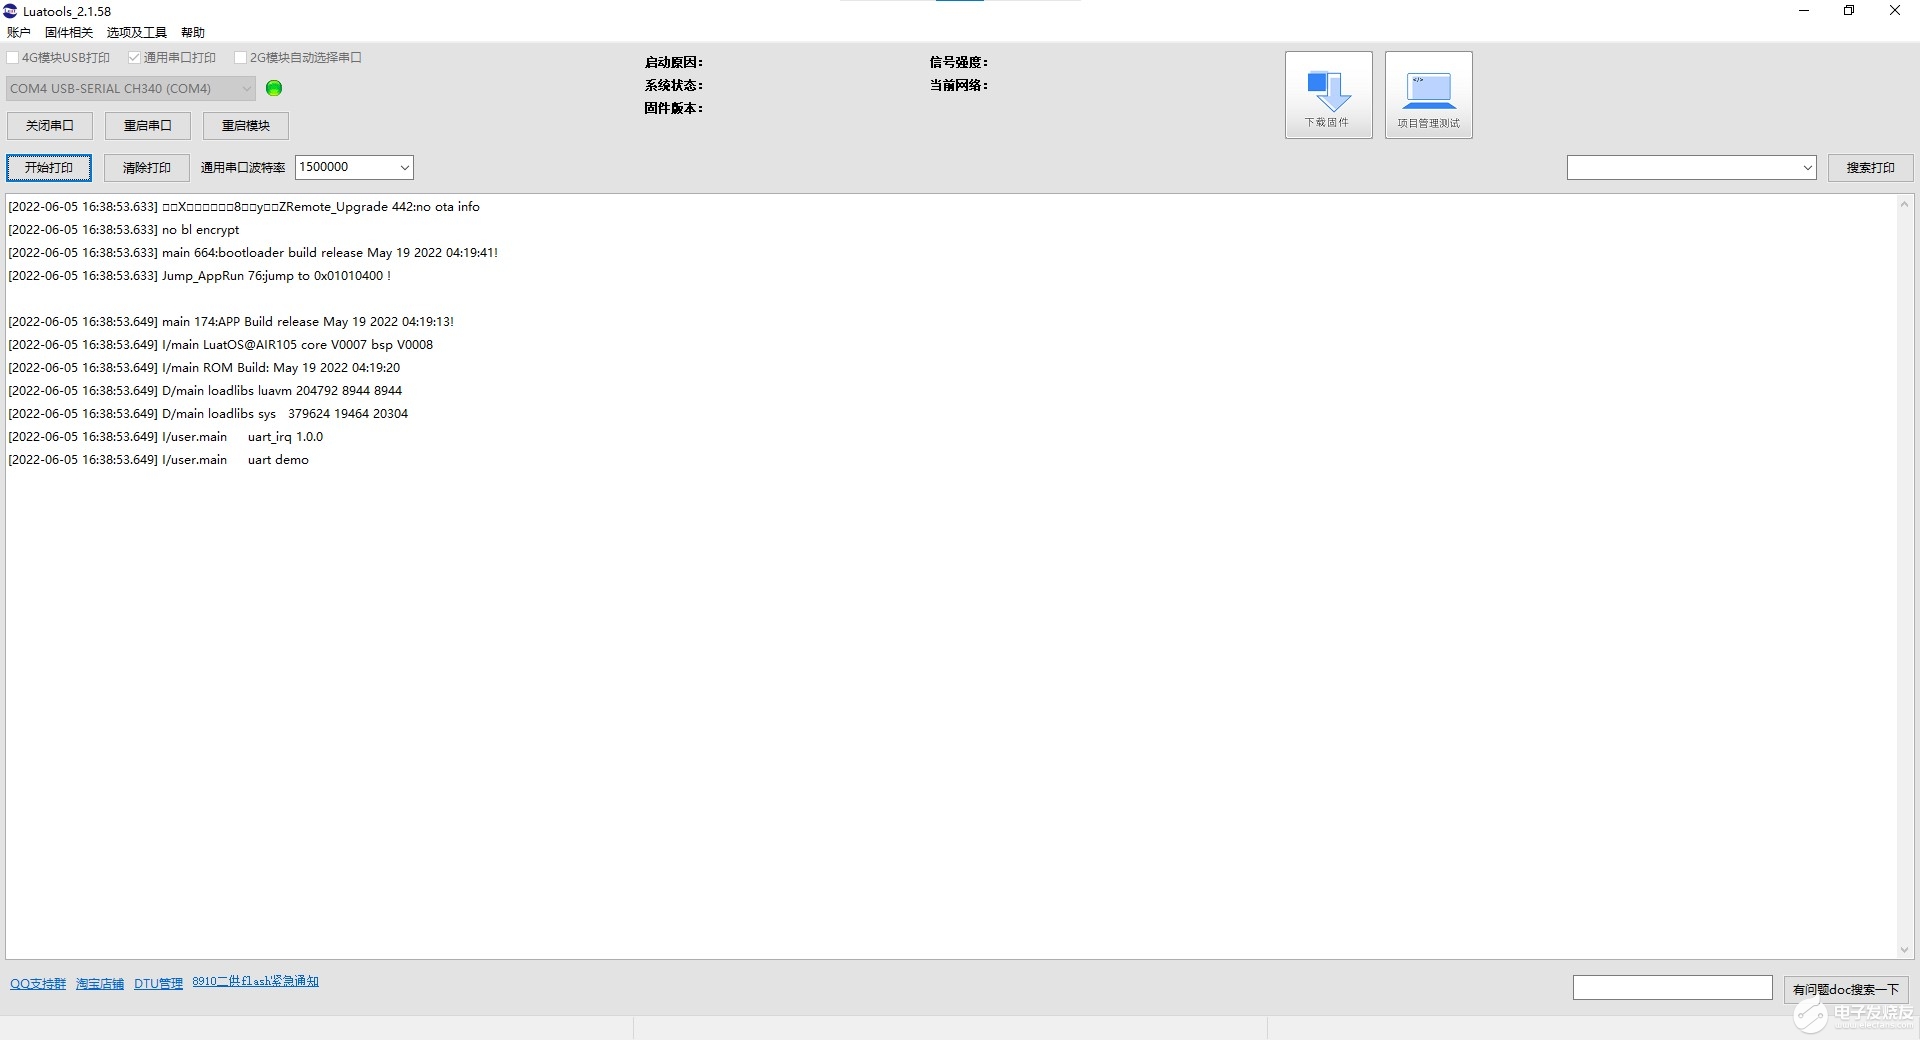Click the 信号强度 label
This screenshot has width=1920, height=1040.
tap(959, 62)
